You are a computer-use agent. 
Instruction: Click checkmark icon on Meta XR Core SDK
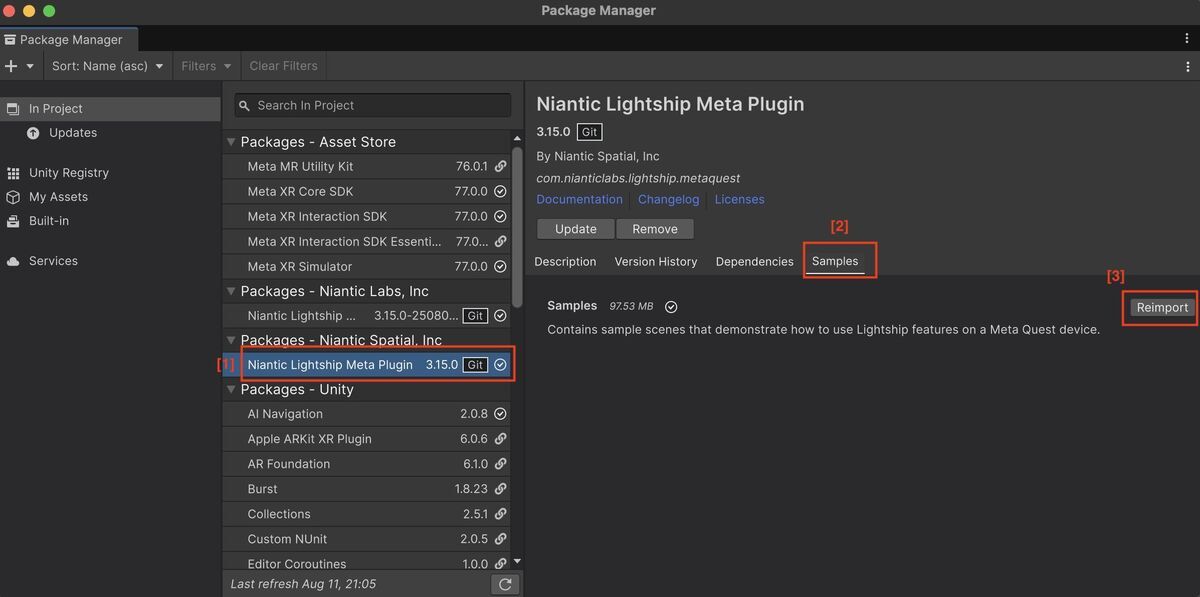500,192
